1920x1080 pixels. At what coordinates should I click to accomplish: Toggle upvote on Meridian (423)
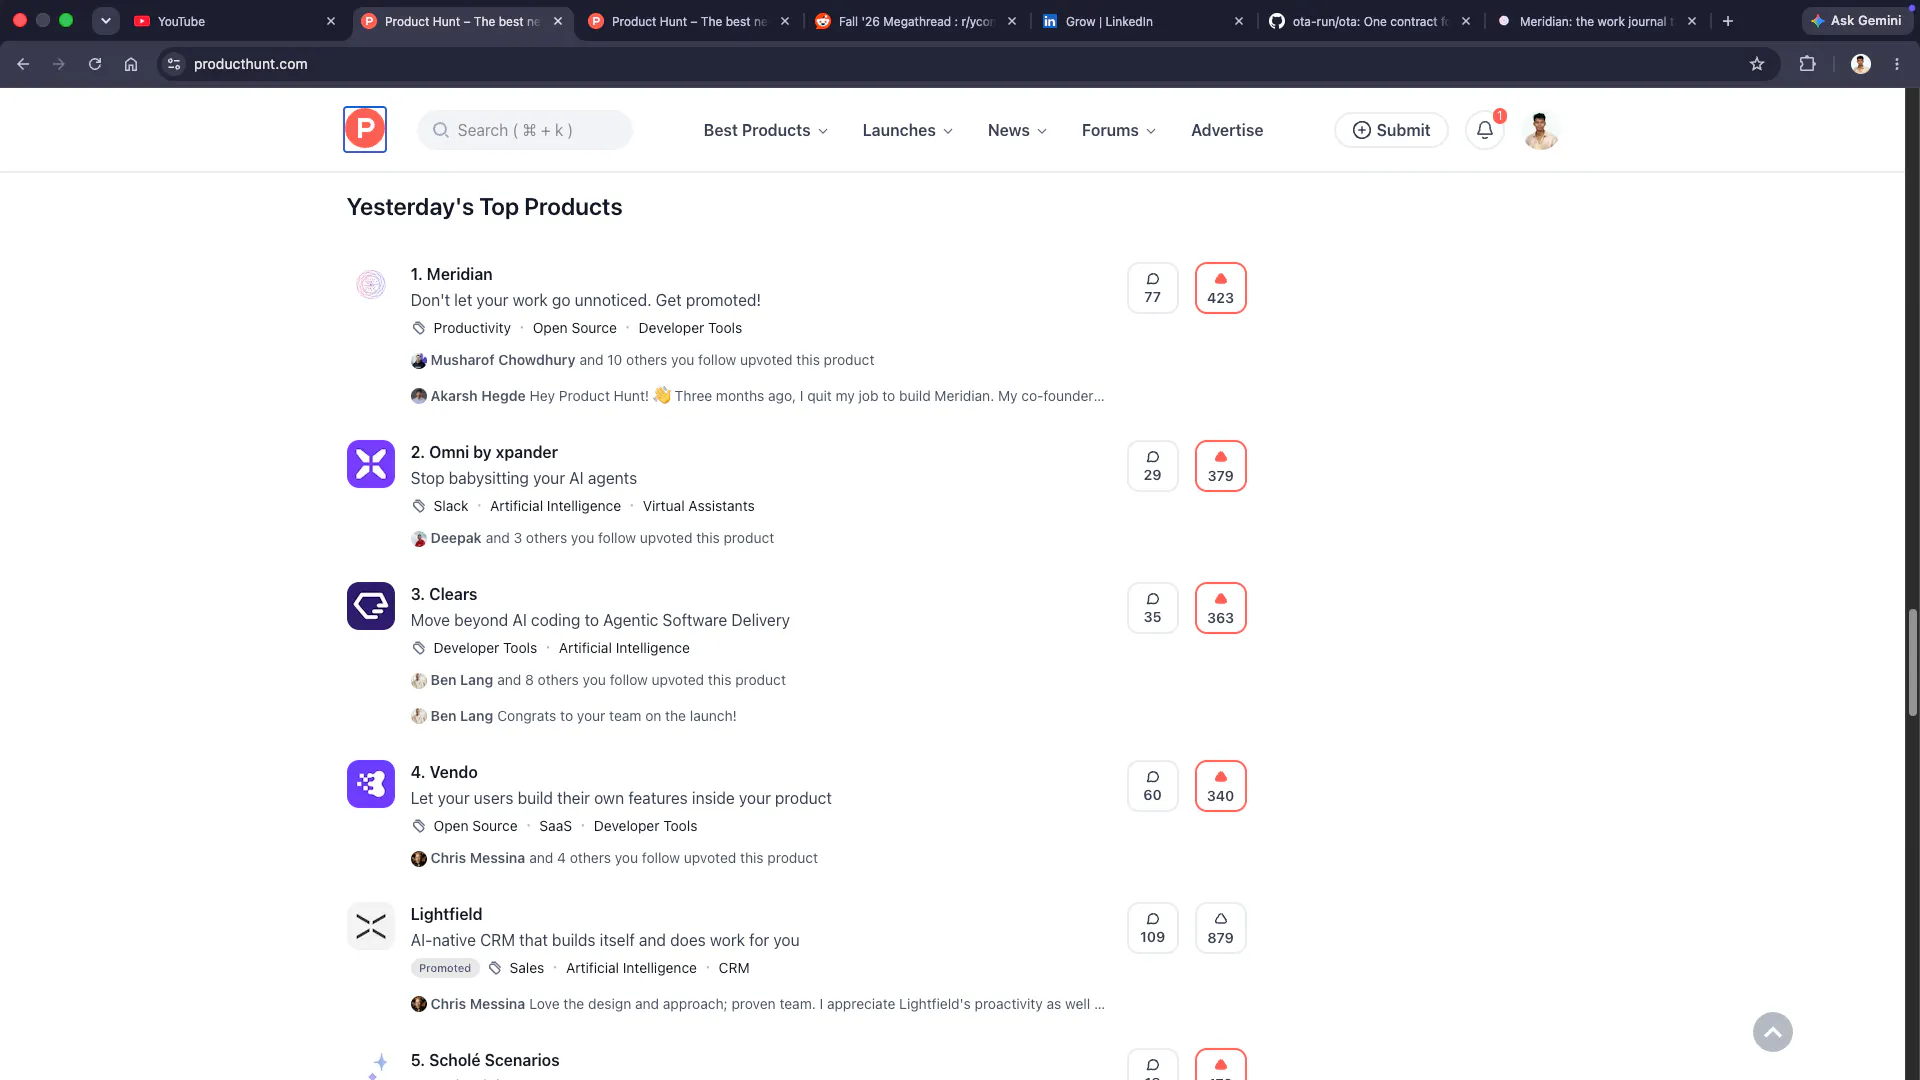point(1221,288)
